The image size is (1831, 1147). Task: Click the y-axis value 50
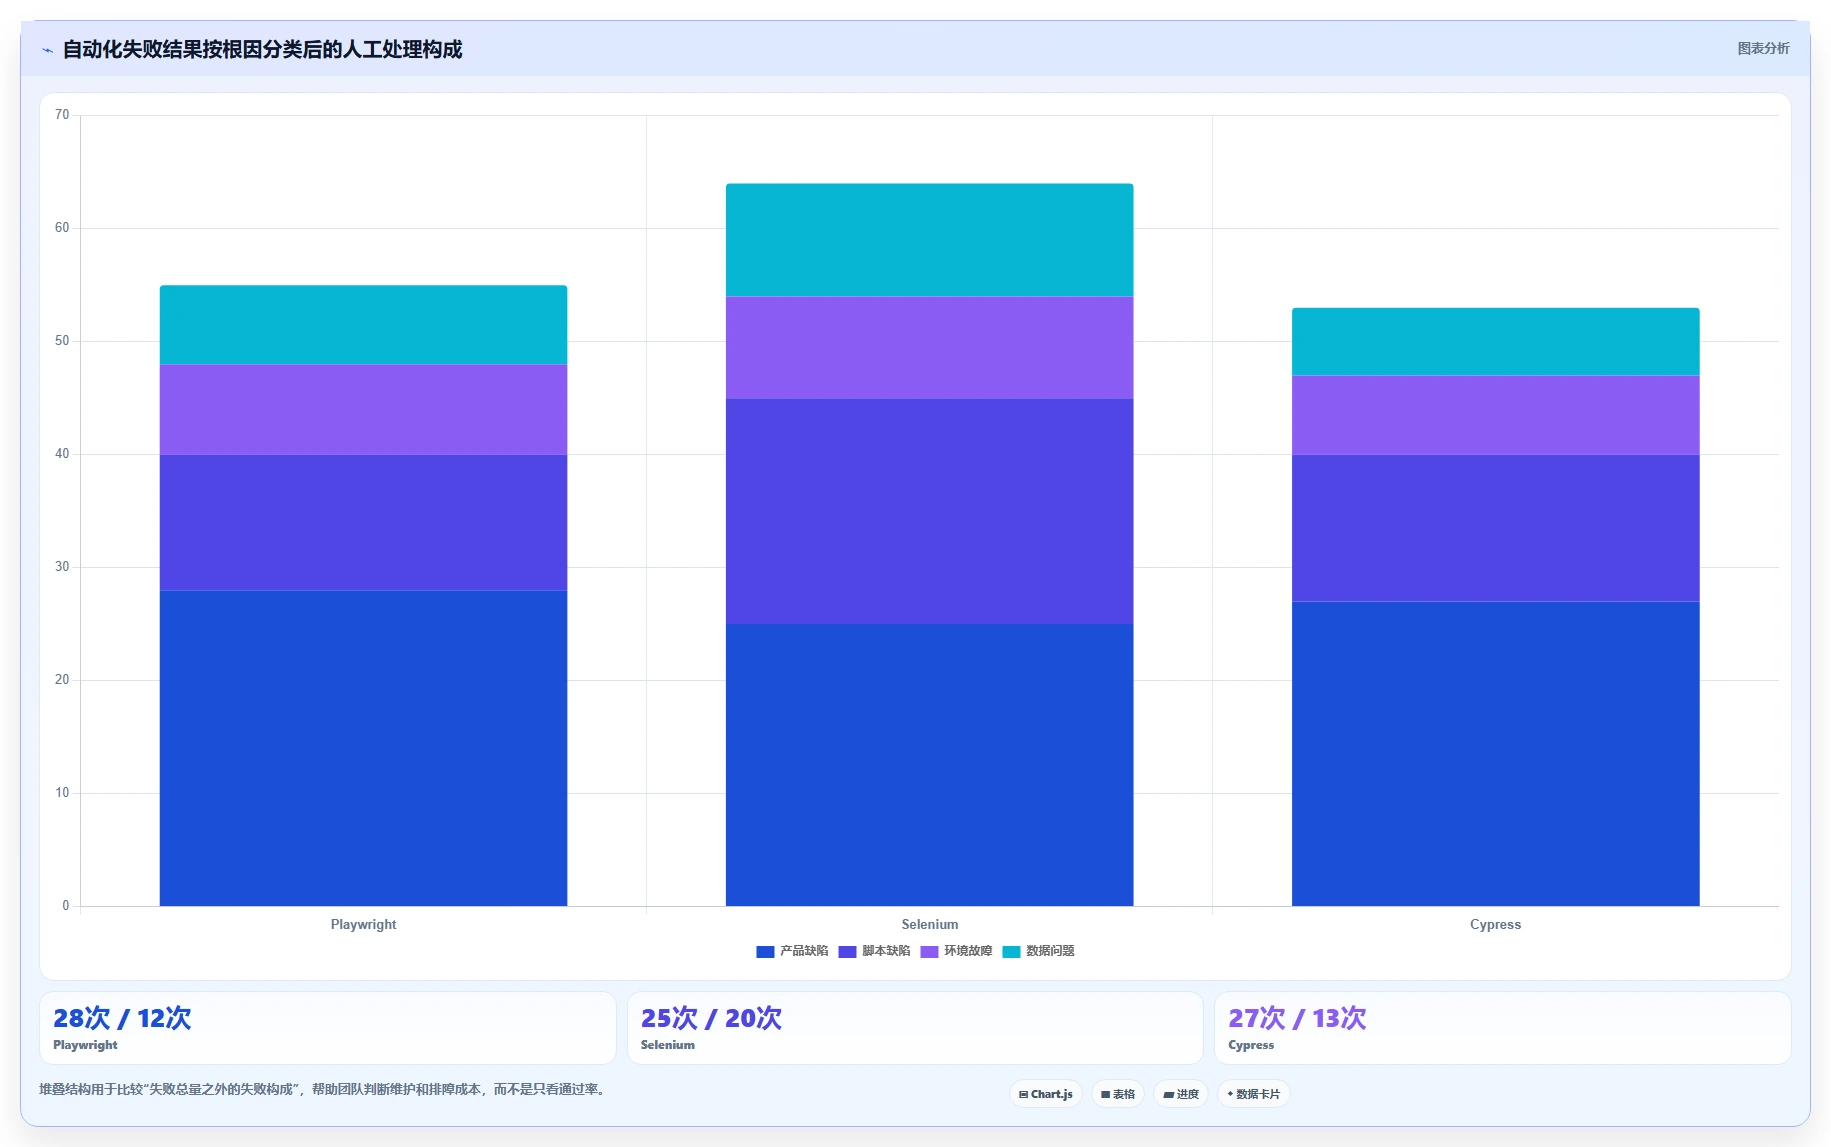coord(62,341)
